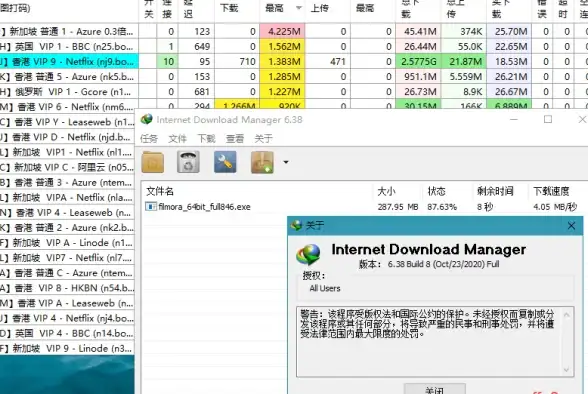Click the All Users license text
Viewport: 588px width, 394px height.
(x=325, y=288)
